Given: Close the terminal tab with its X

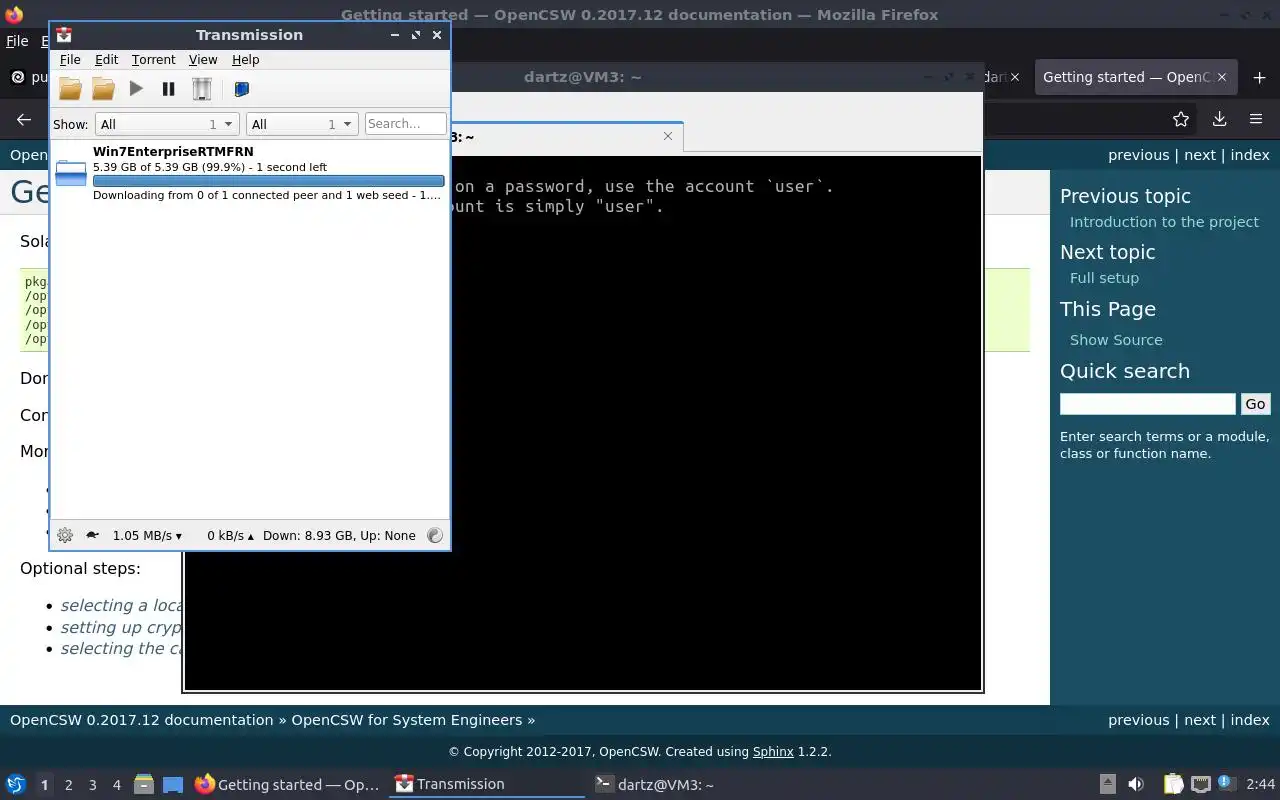Looking at the screenshot, I should pyautogui.click(x=668, y=136).
